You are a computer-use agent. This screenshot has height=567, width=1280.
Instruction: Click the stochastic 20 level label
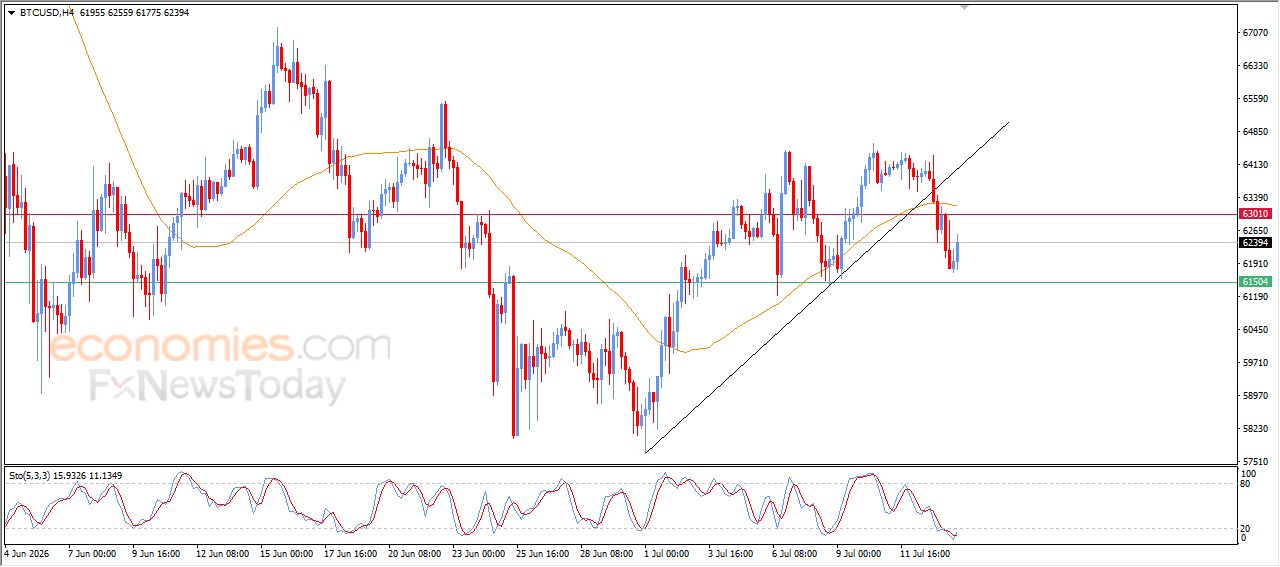1246,527
